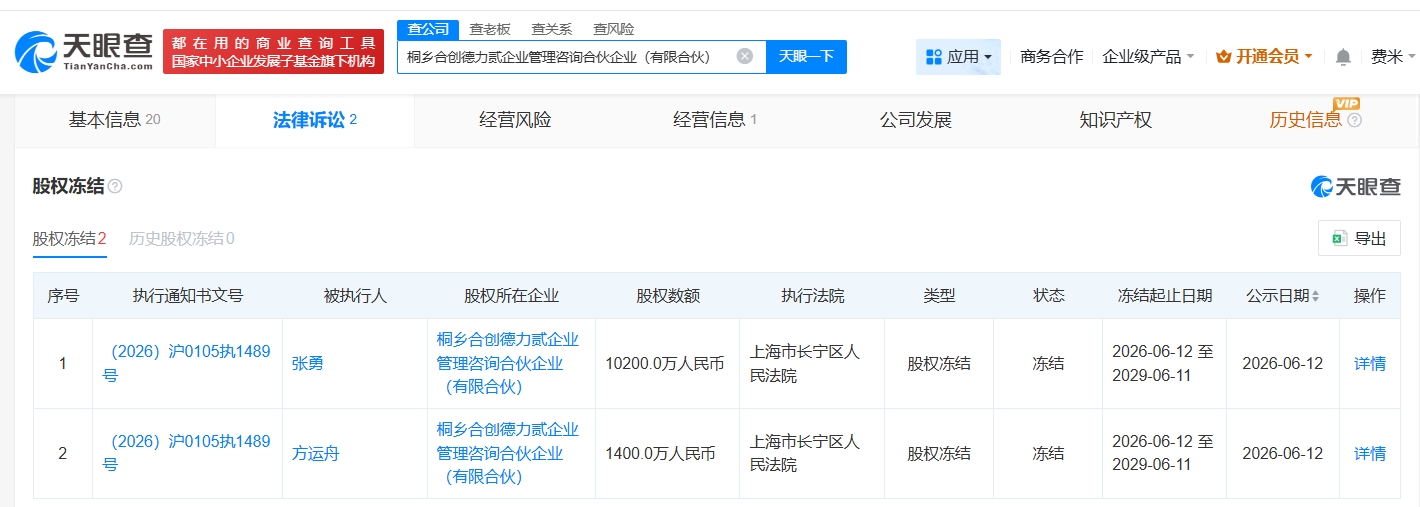Click the 状态 column header
1420x507 pixels.
coord(1048,296)
